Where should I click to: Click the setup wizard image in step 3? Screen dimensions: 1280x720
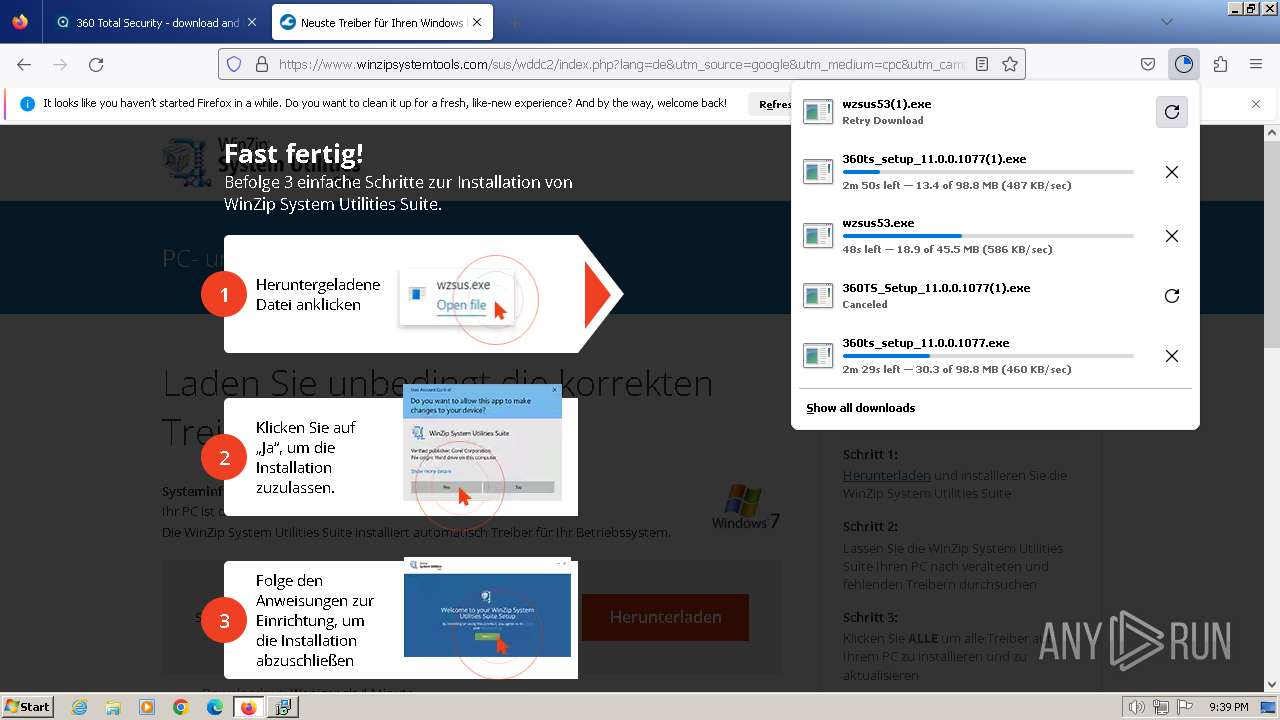[x=487, y=608]
